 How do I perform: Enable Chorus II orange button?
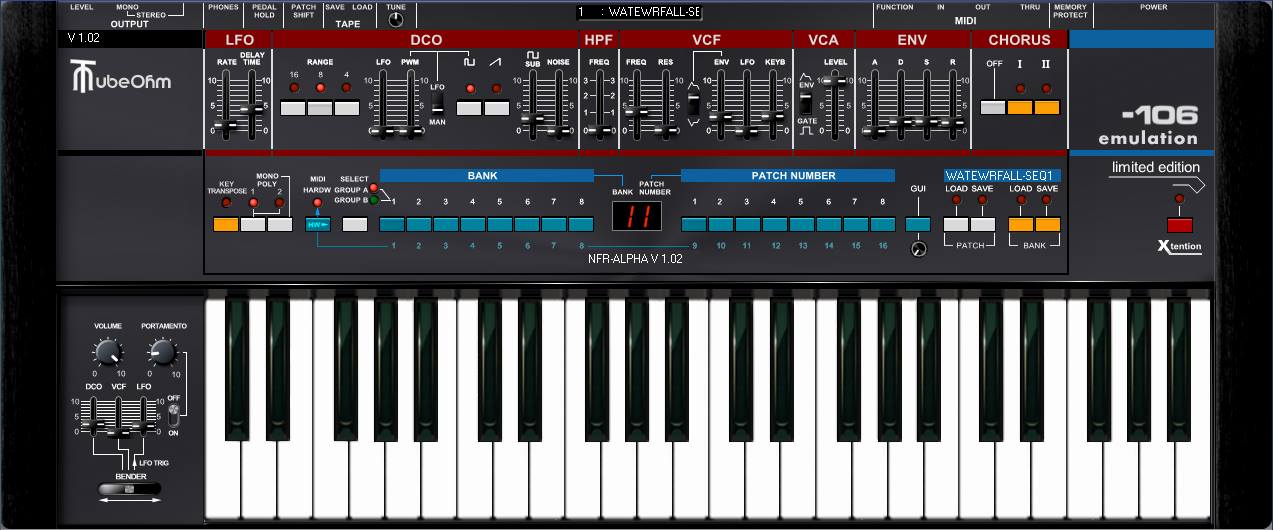click(1047, 108)
